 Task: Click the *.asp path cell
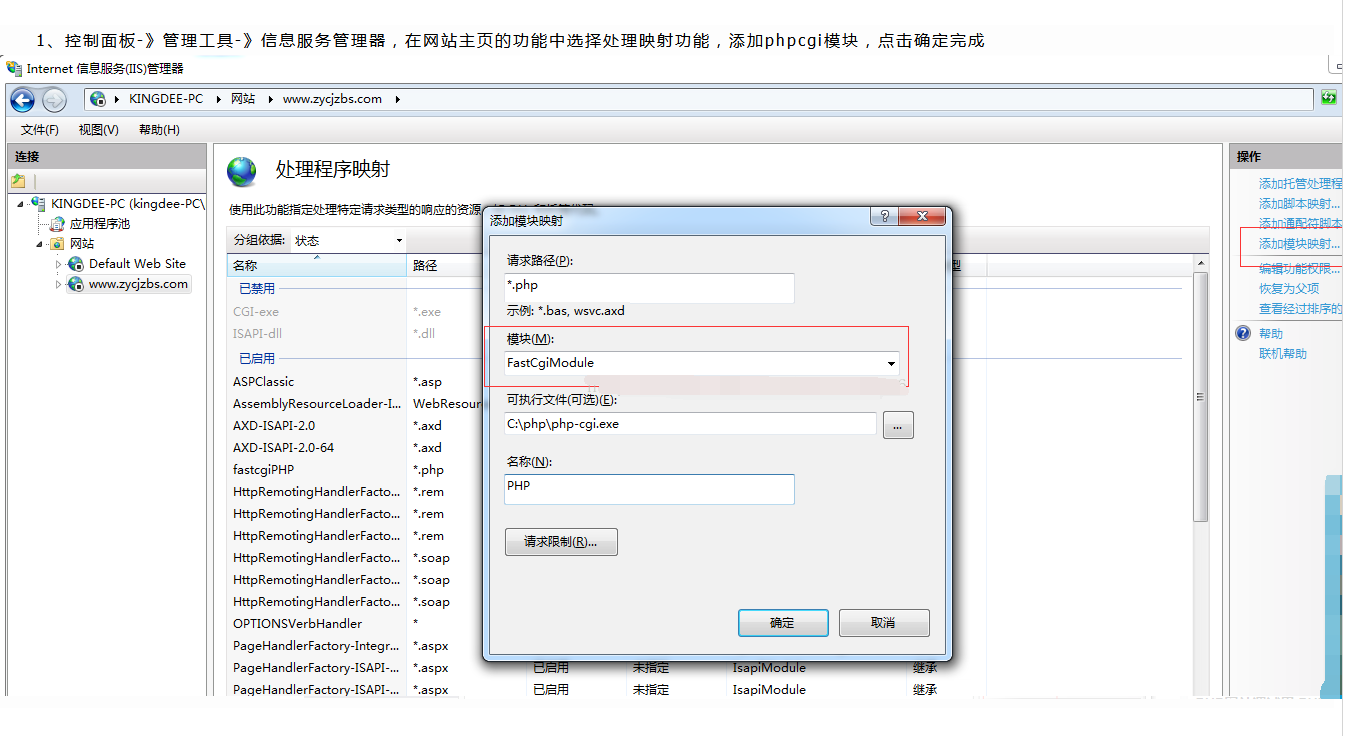428,382
